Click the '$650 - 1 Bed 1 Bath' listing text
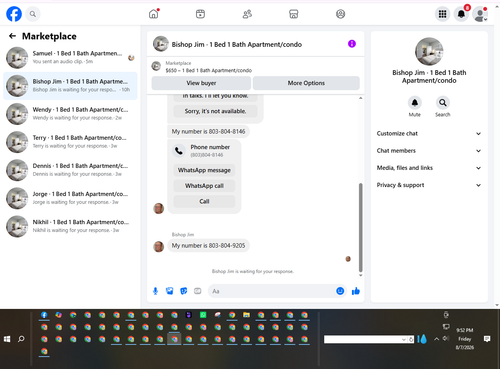The image size is (500, 369). 209,70
